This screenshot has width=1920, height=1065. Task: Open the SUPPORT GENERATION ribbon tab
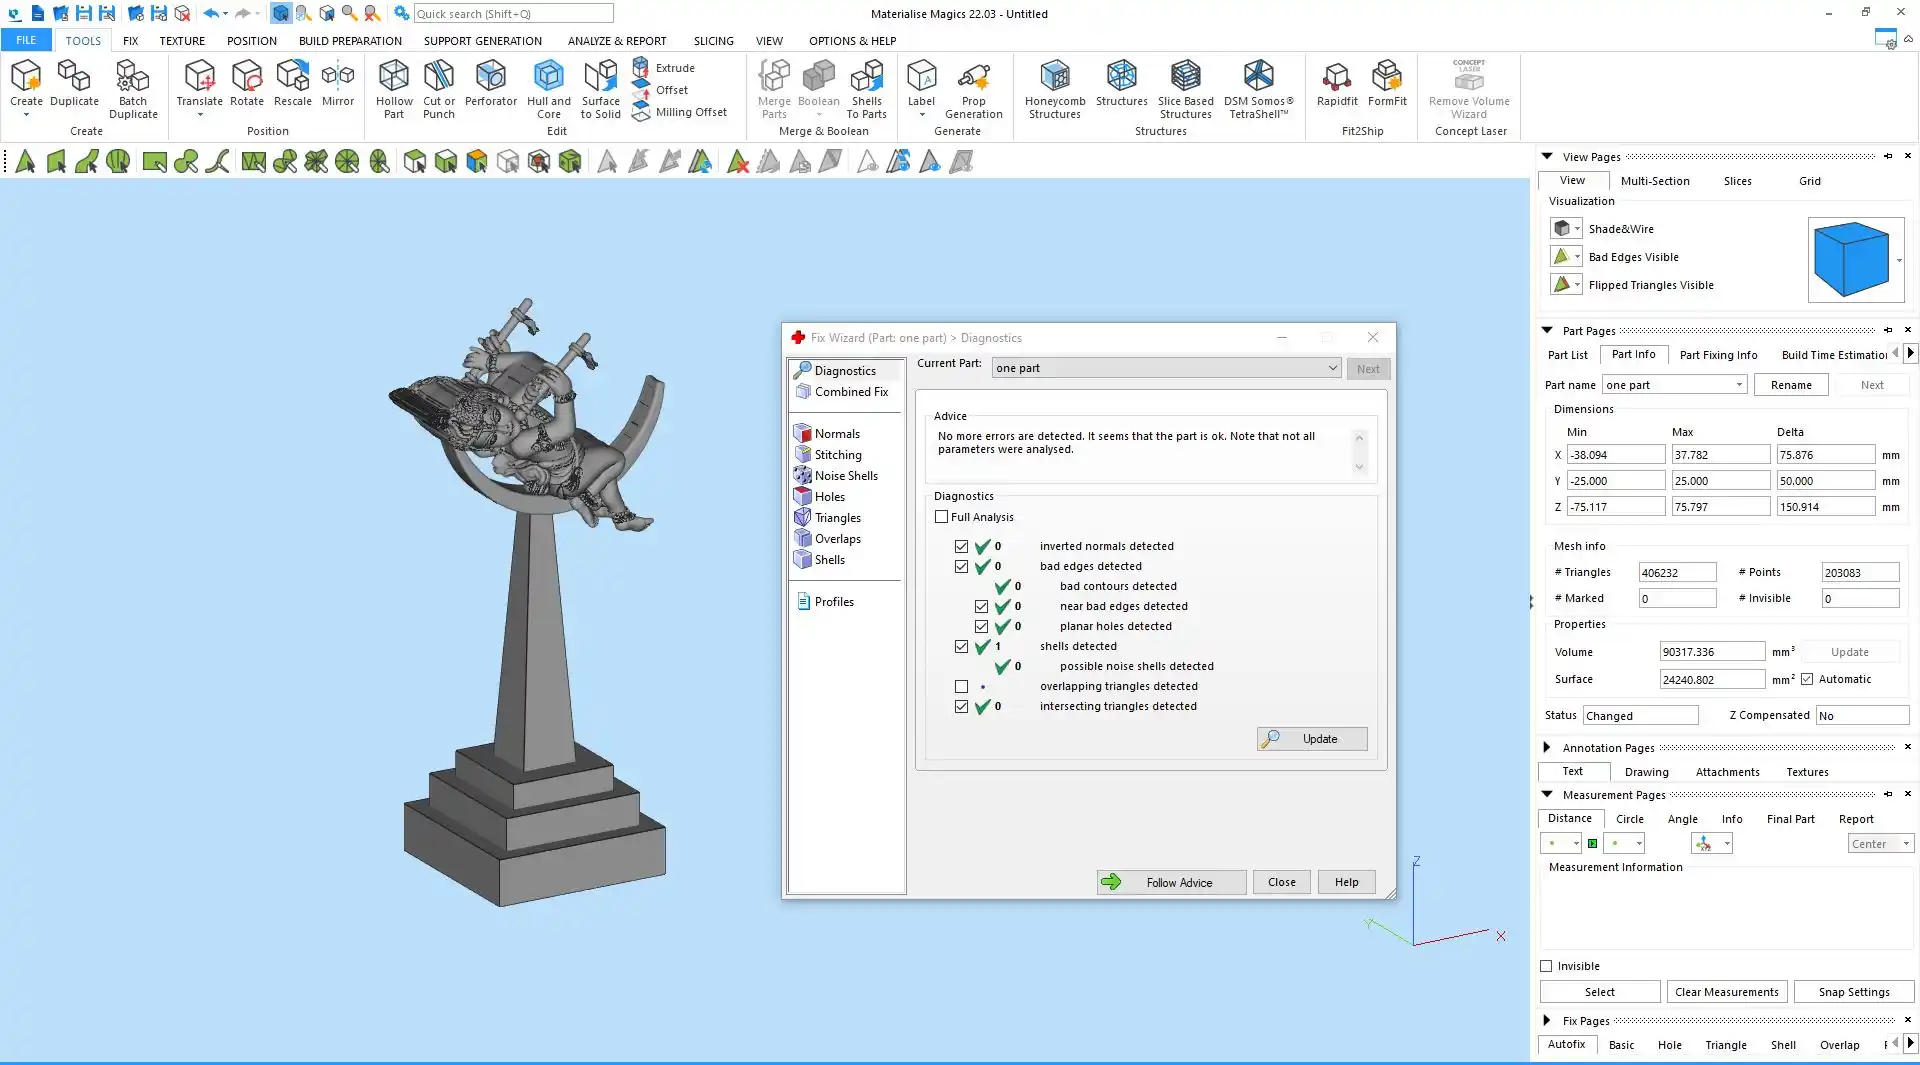[482, 41]
